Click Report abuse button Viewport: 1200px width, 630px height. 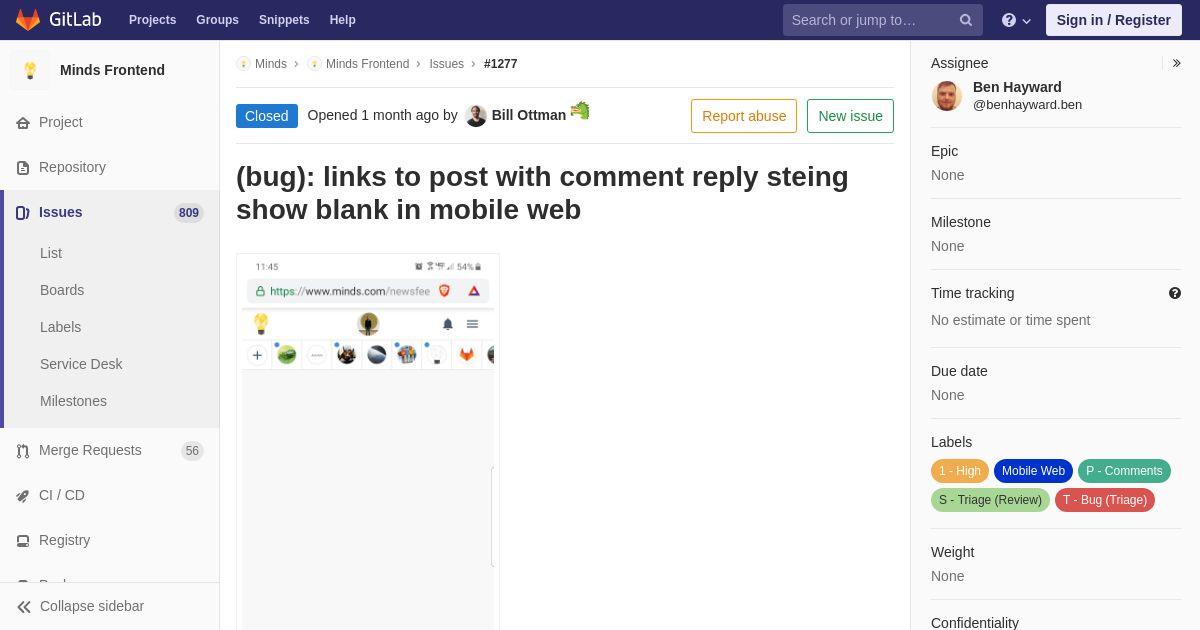click(744, 116)
